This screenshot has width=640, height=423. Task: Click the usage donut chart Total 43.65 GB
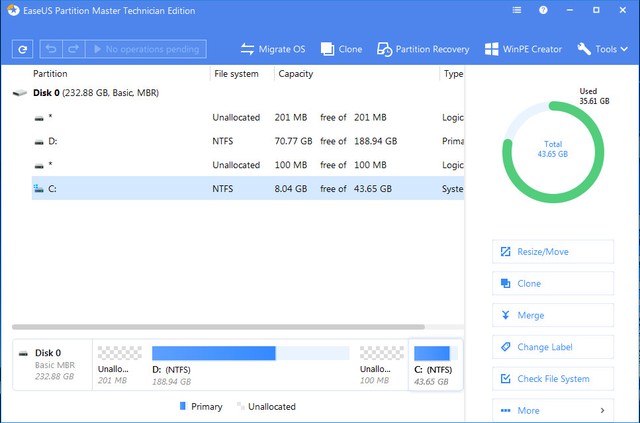coord(553,152)
